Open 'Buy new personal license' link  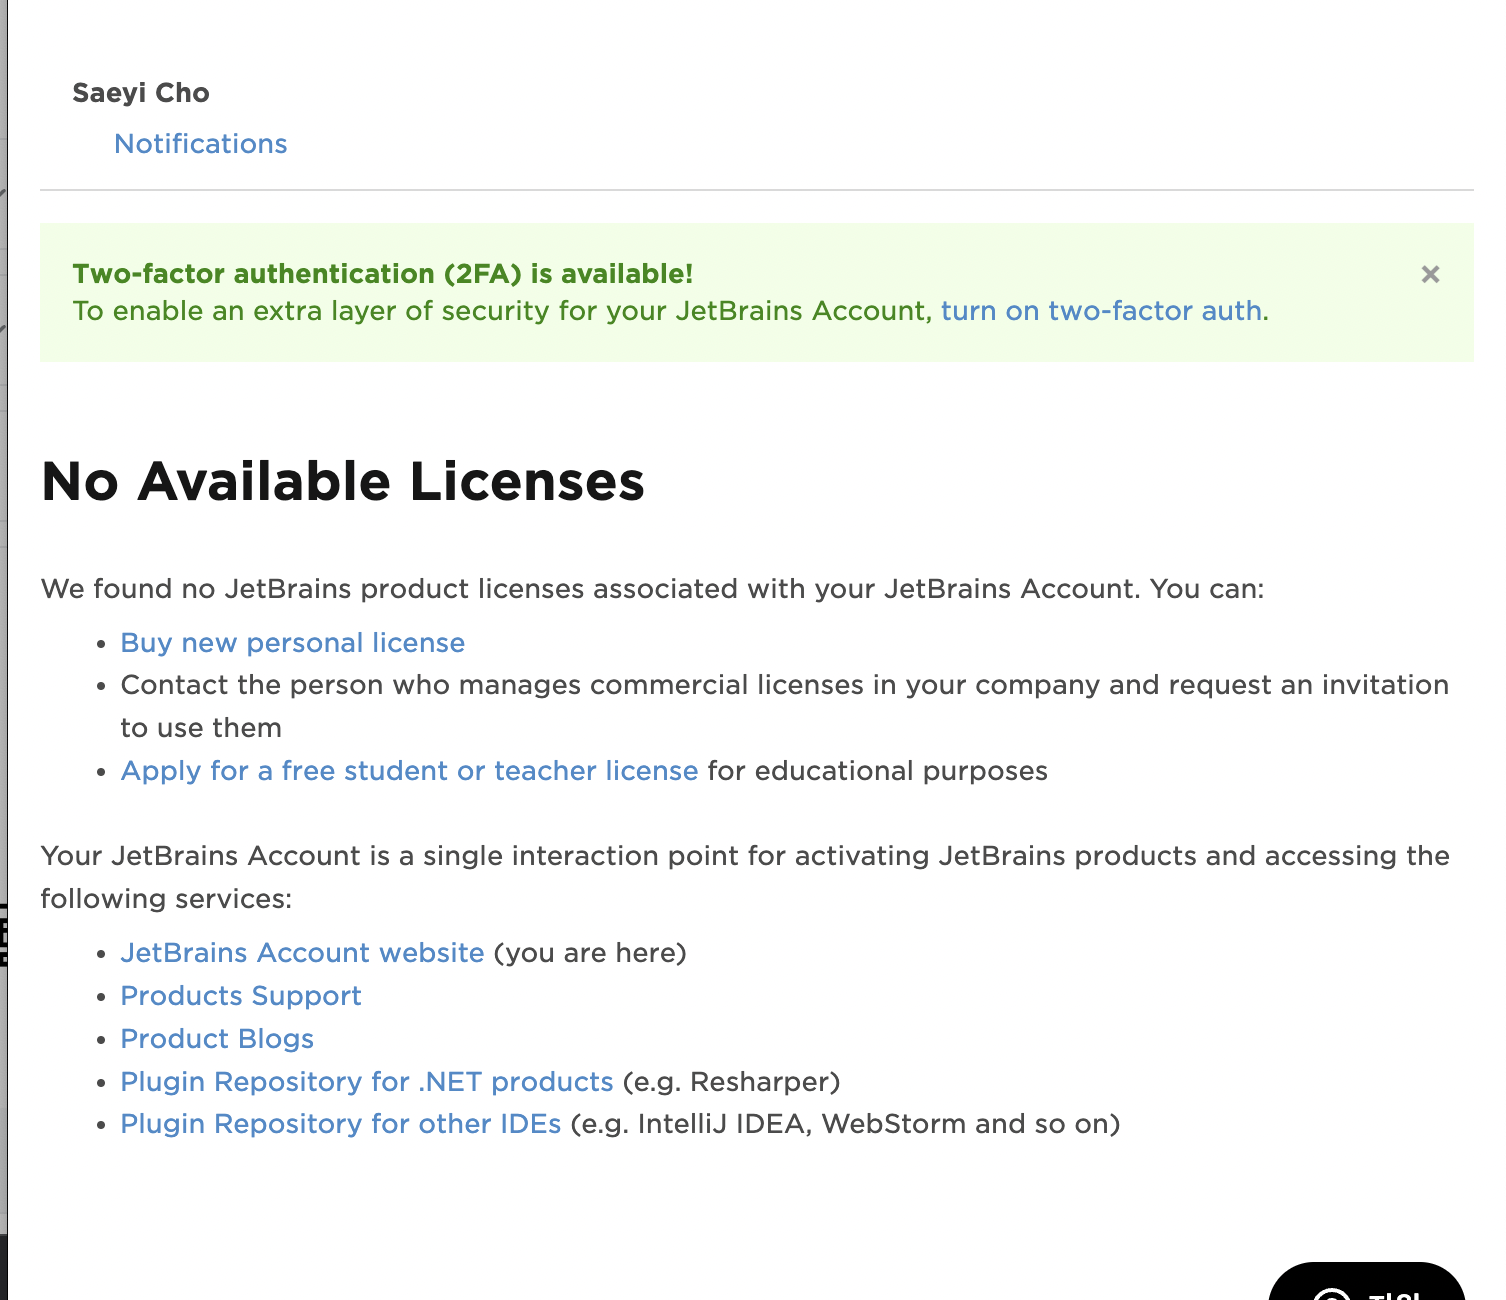pos(293,643)
